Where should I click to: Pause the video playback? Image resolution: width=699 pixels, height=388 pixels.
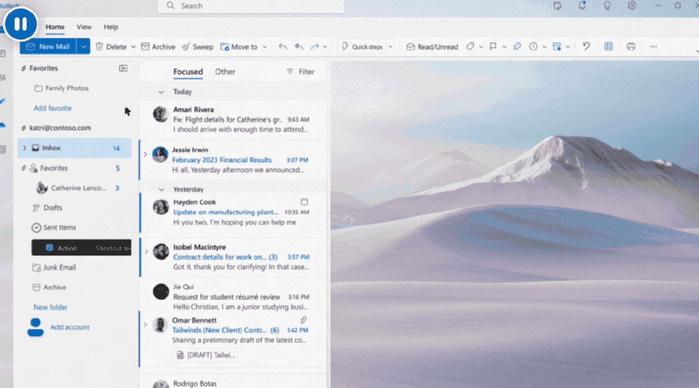21,24
